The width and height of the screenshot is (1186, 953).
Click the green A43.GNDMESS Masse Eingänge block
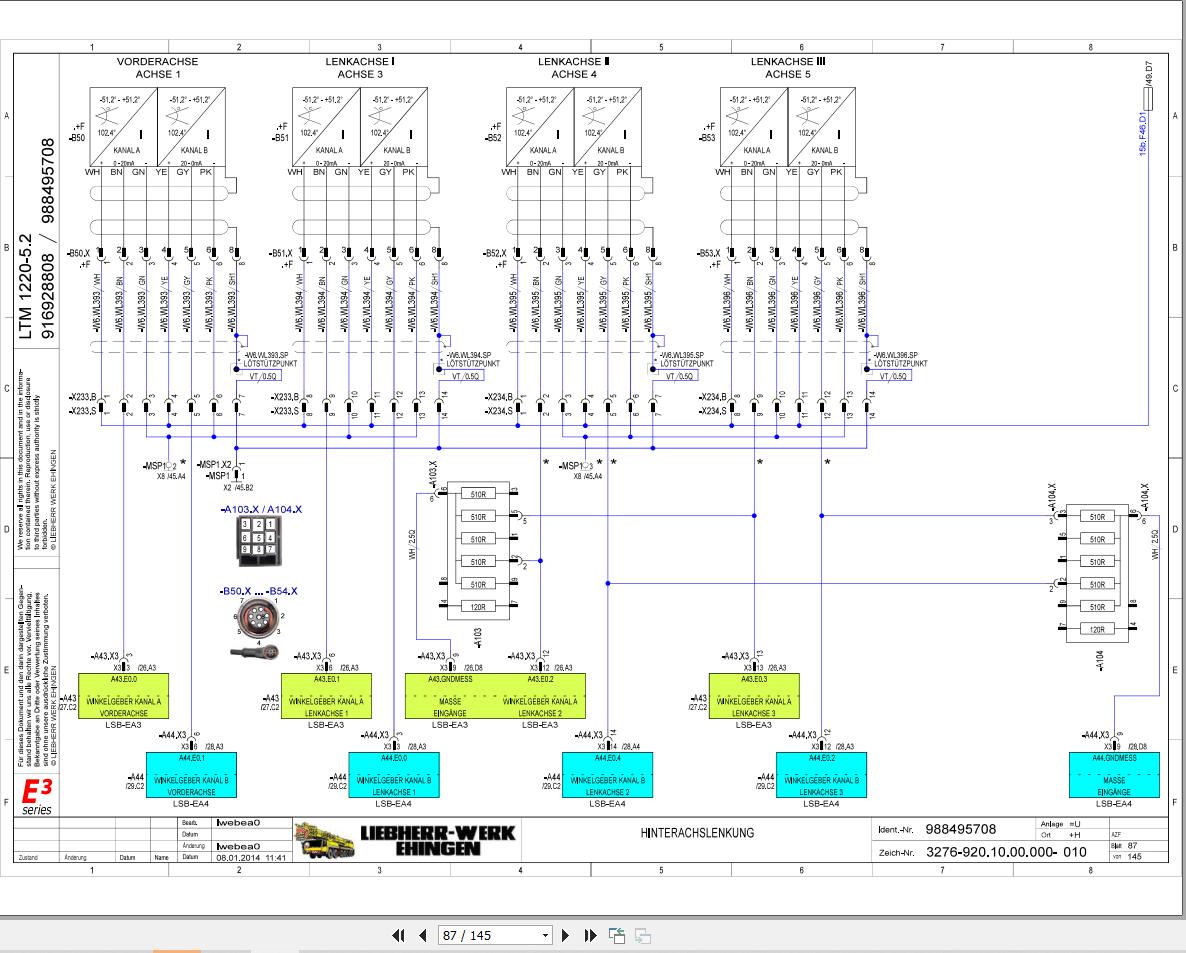point(450,696)
